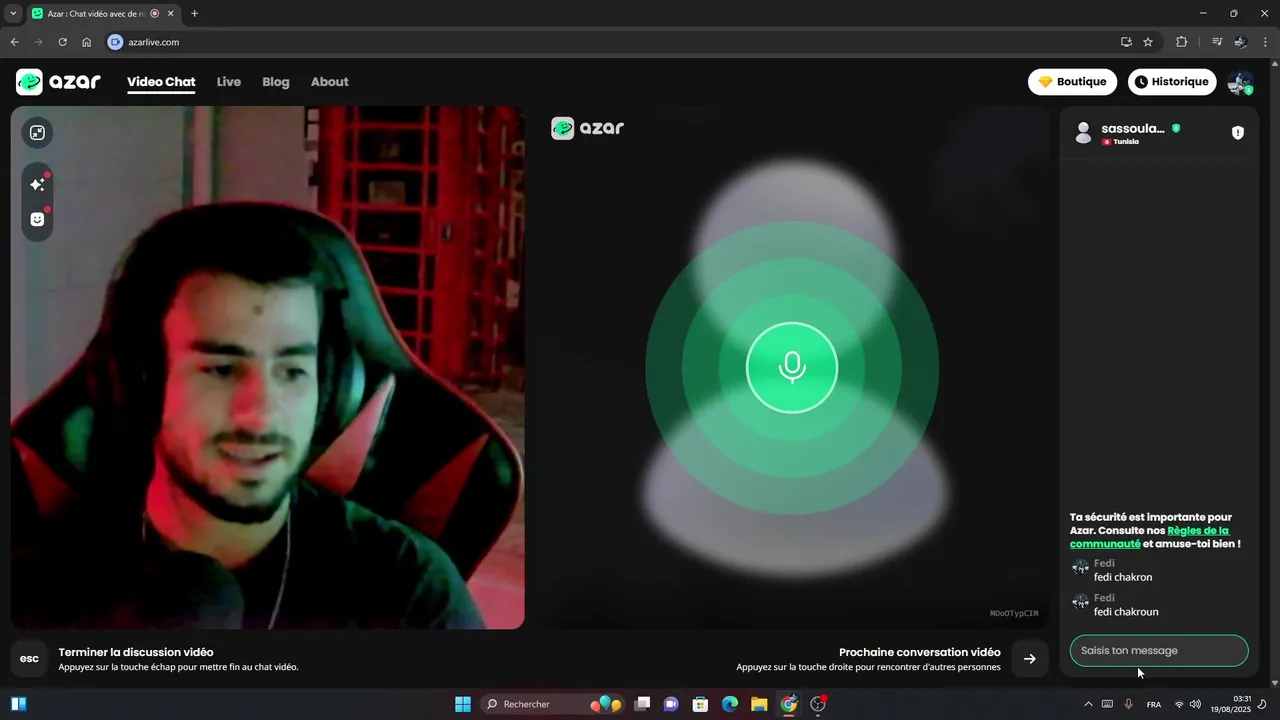Open the profile avatar menu
The height and width of the screenshot is (720, 1280).
click(1240, 82)
